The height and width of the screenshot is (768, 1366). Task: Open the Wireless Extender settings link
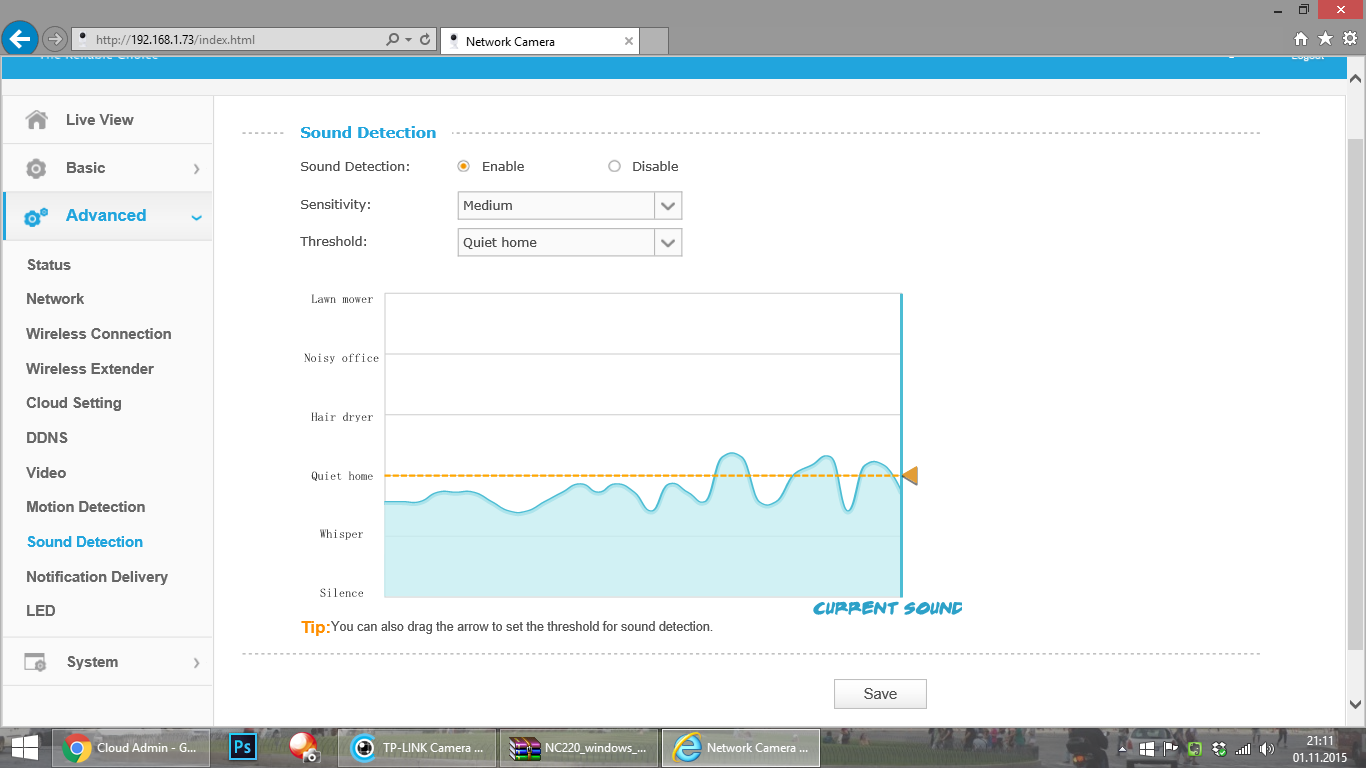click(x=89, y=369)
